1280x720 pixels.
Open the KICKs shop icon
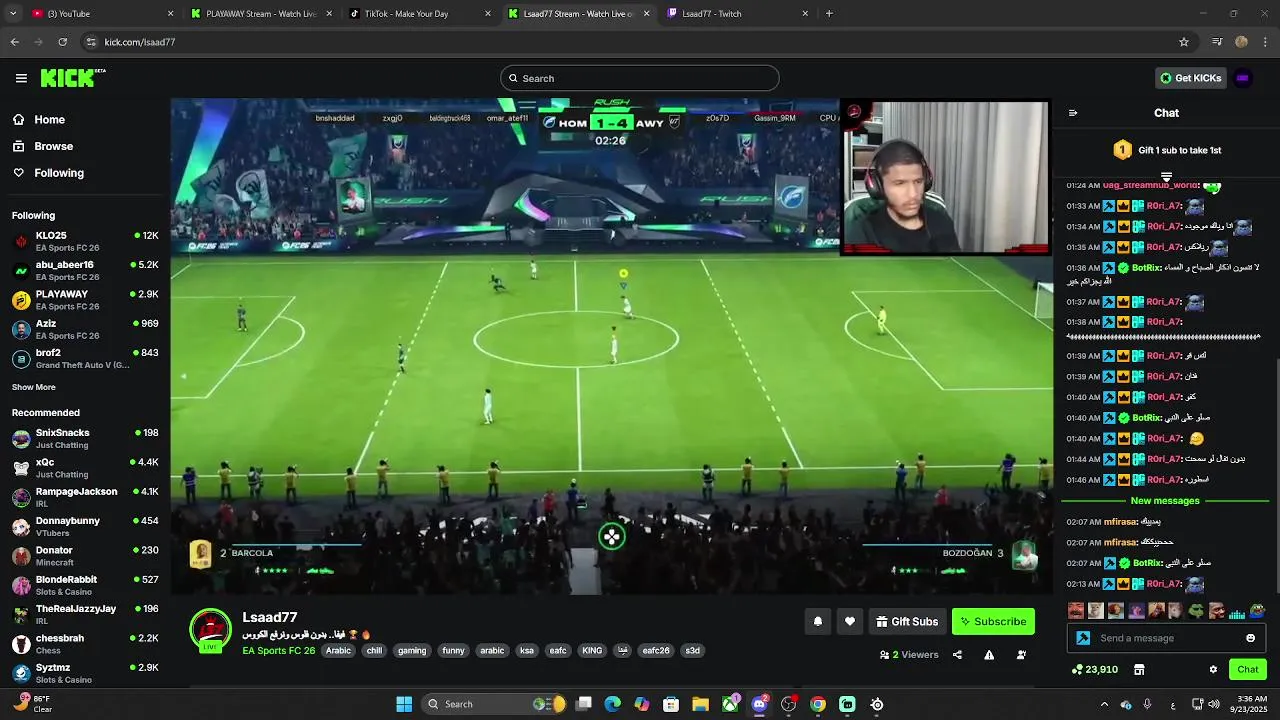point(1138,669)
